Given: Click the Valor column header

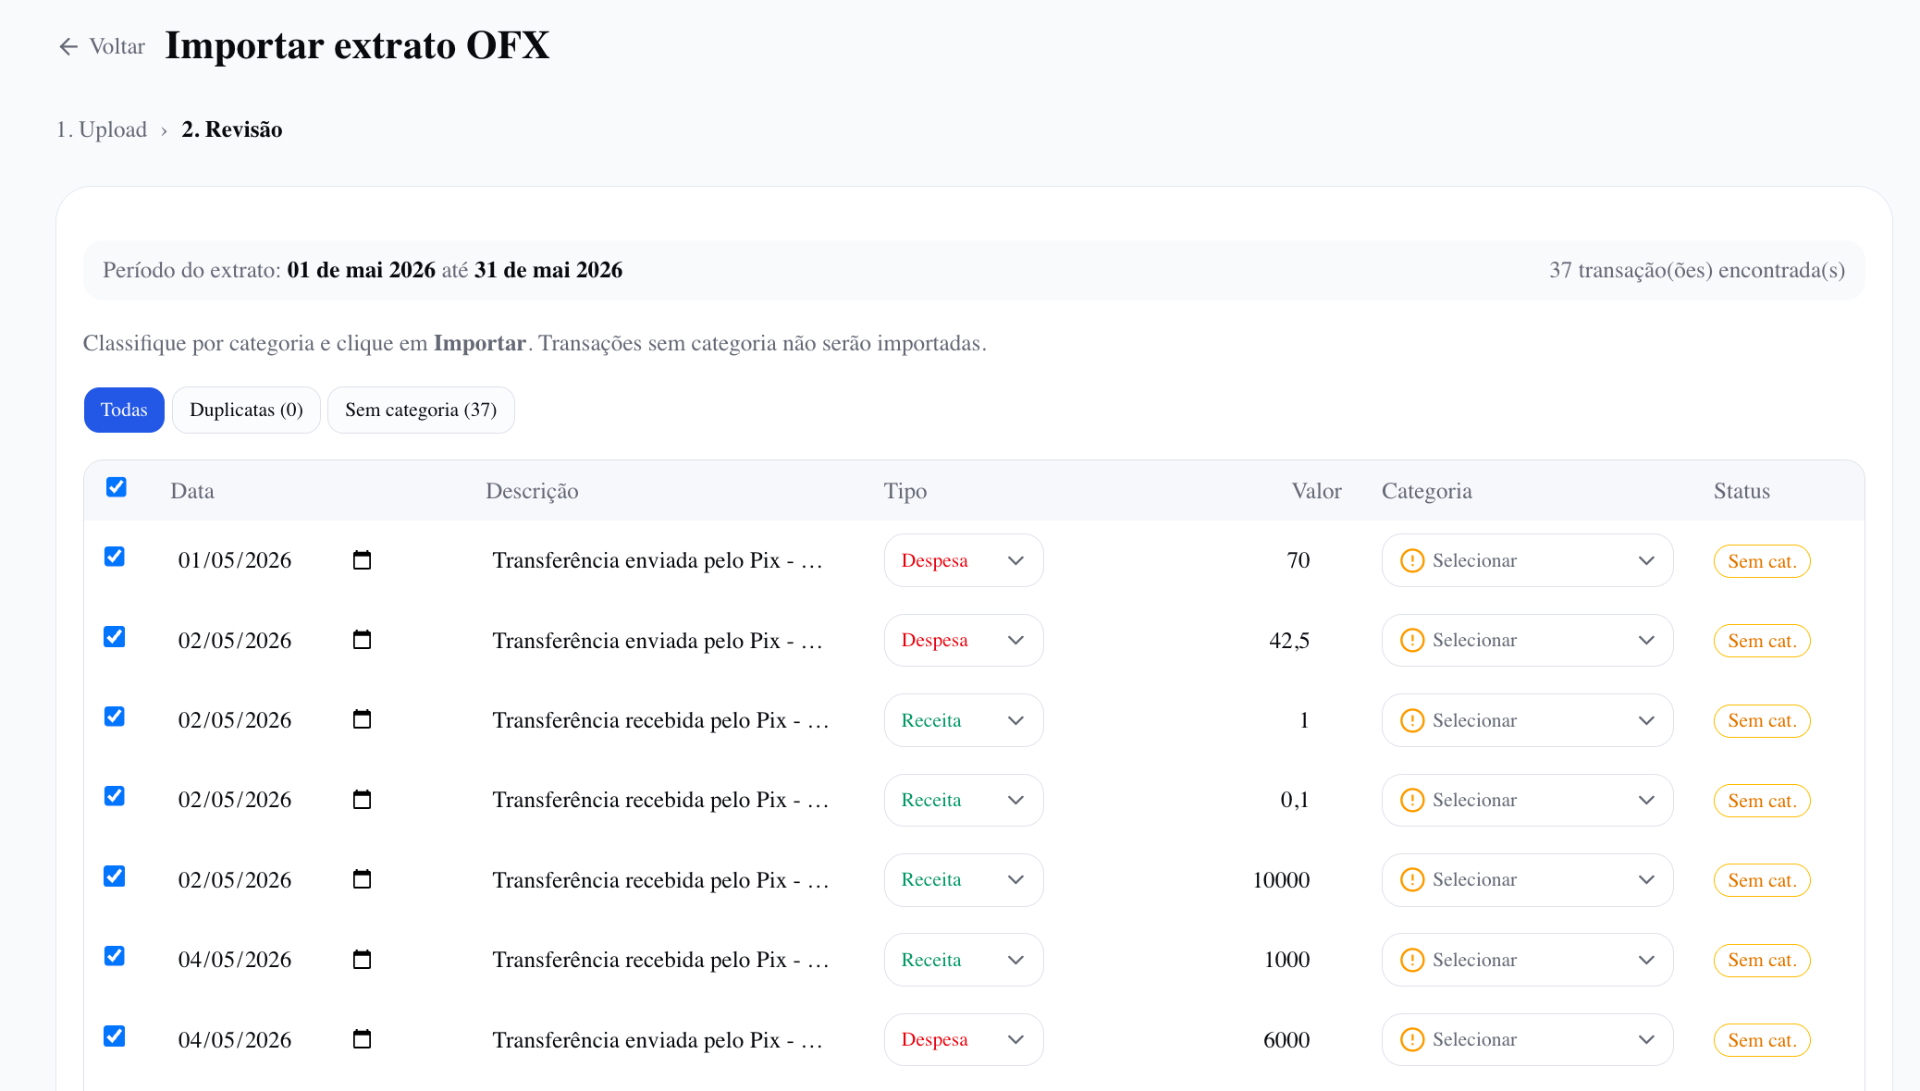Looking at the screenshot, I should 1316,491.
